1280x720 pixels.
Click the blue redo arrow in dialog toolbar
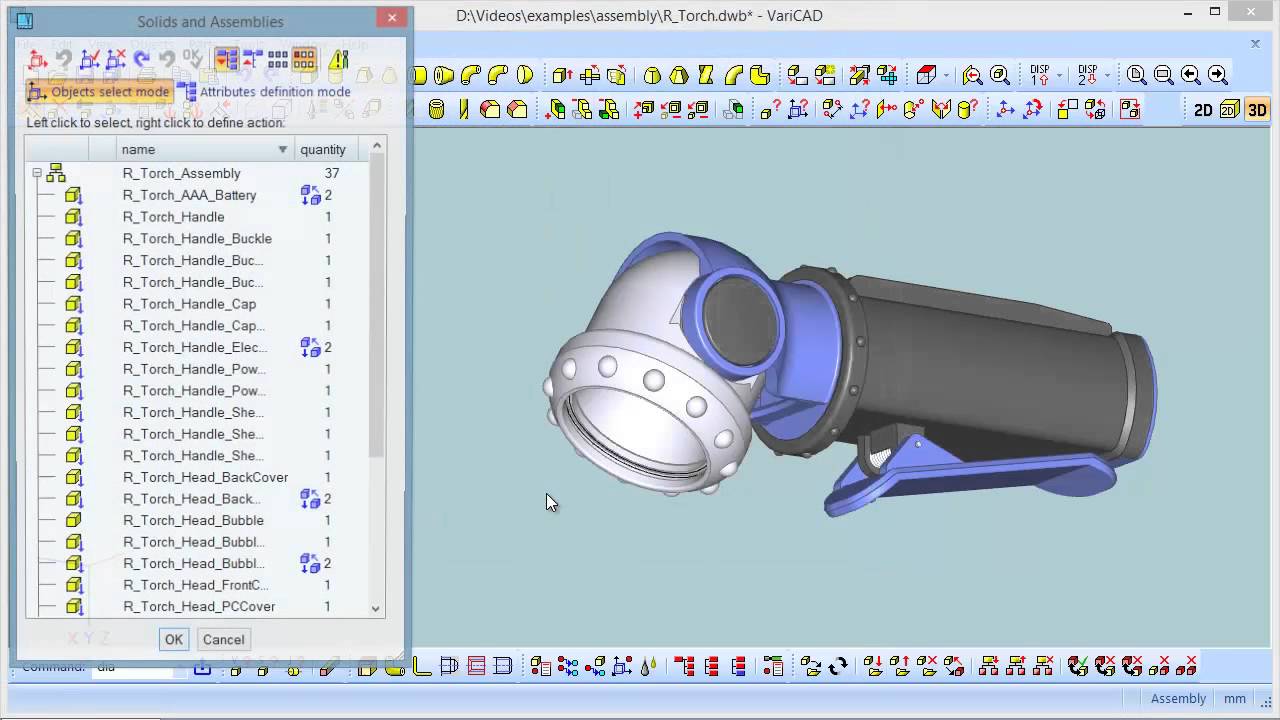(141, 60)
